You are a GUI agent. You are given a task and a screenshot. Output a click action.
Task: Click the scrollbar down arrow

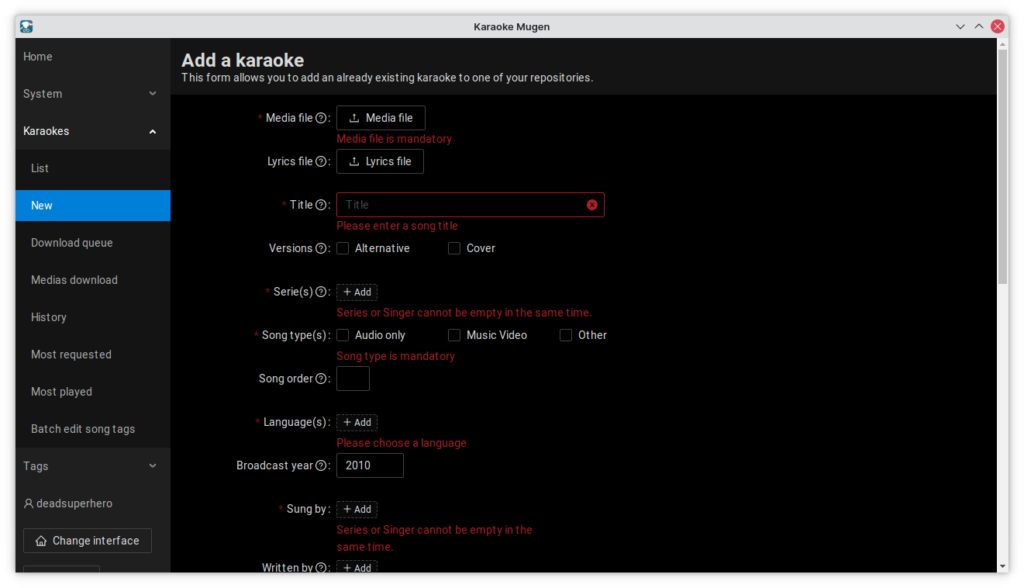tap(1002, 567)
